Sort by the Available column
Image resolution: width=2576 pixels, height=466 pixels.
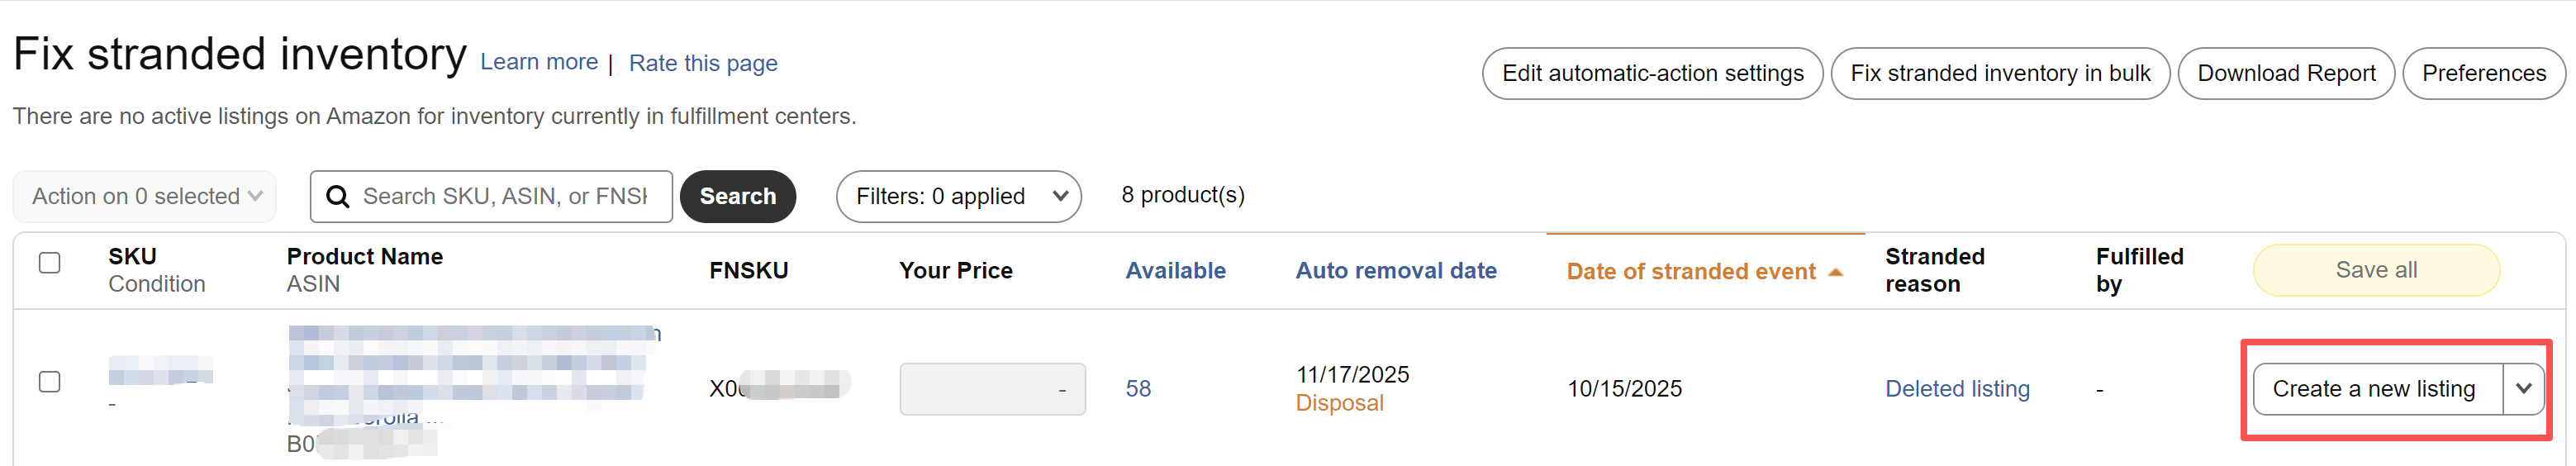coord(1175,271)
